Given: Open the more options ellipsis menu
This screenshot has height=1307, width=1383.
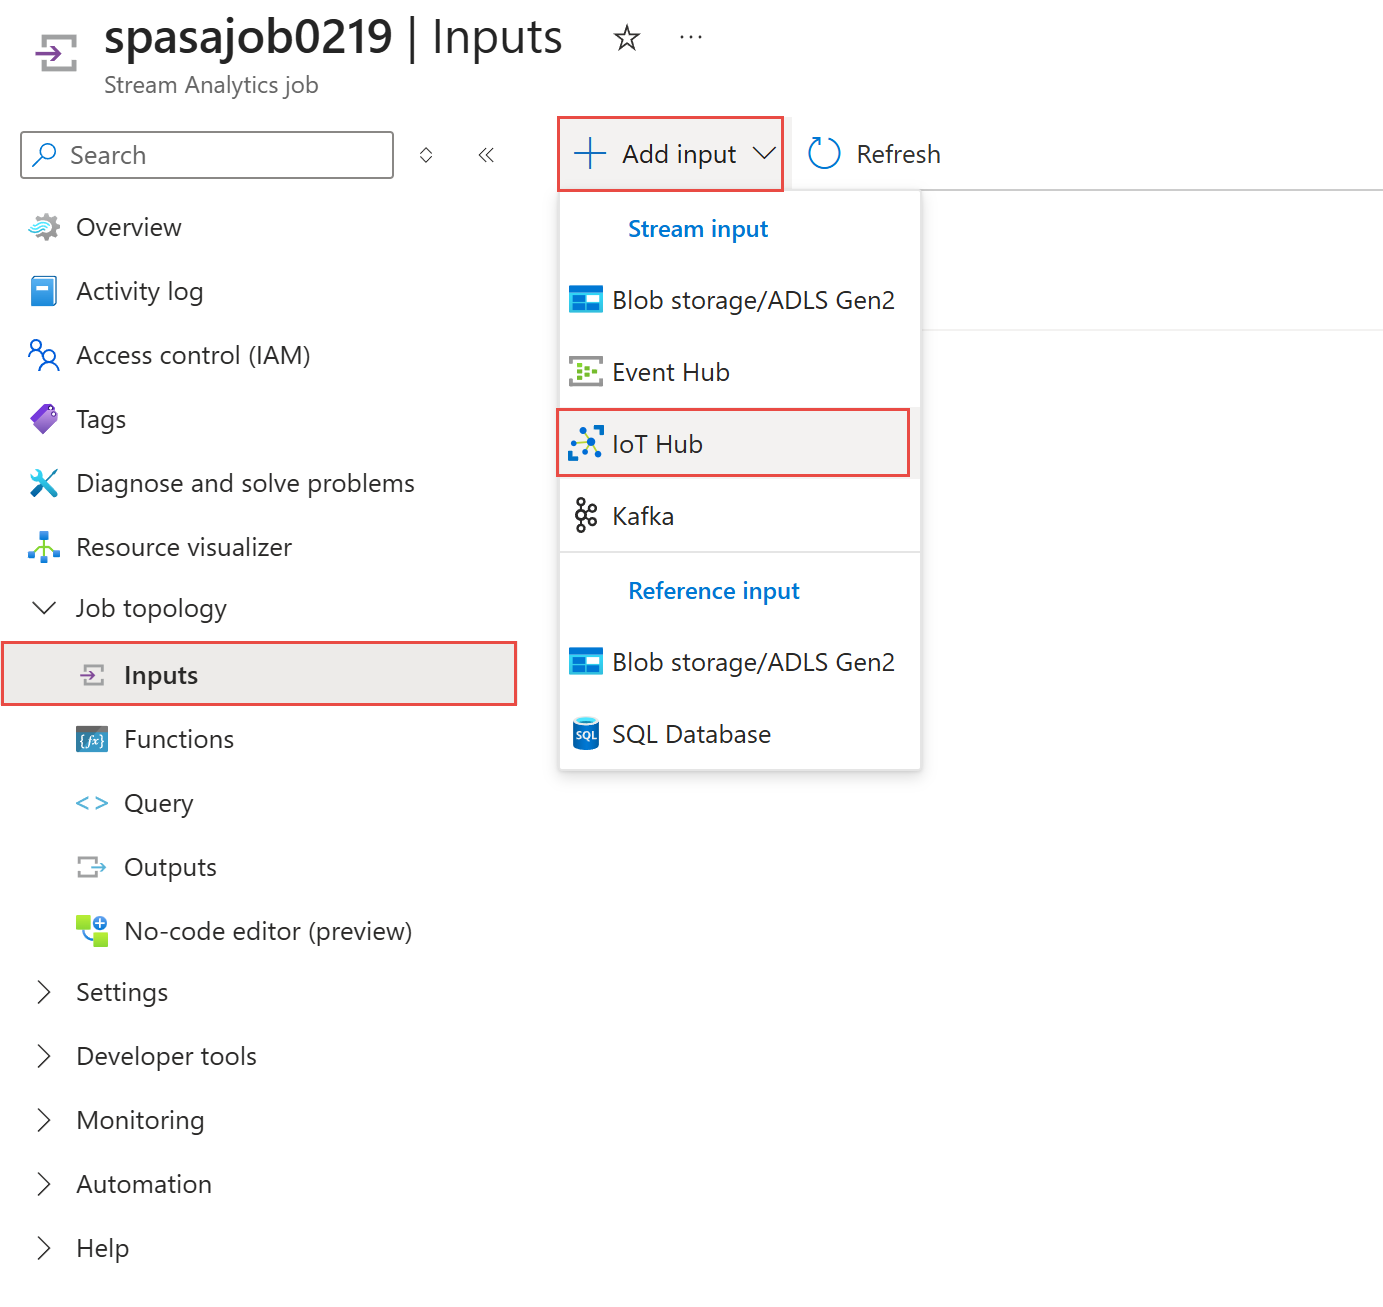Looking at the screenshot, I should tap(690, 38).
